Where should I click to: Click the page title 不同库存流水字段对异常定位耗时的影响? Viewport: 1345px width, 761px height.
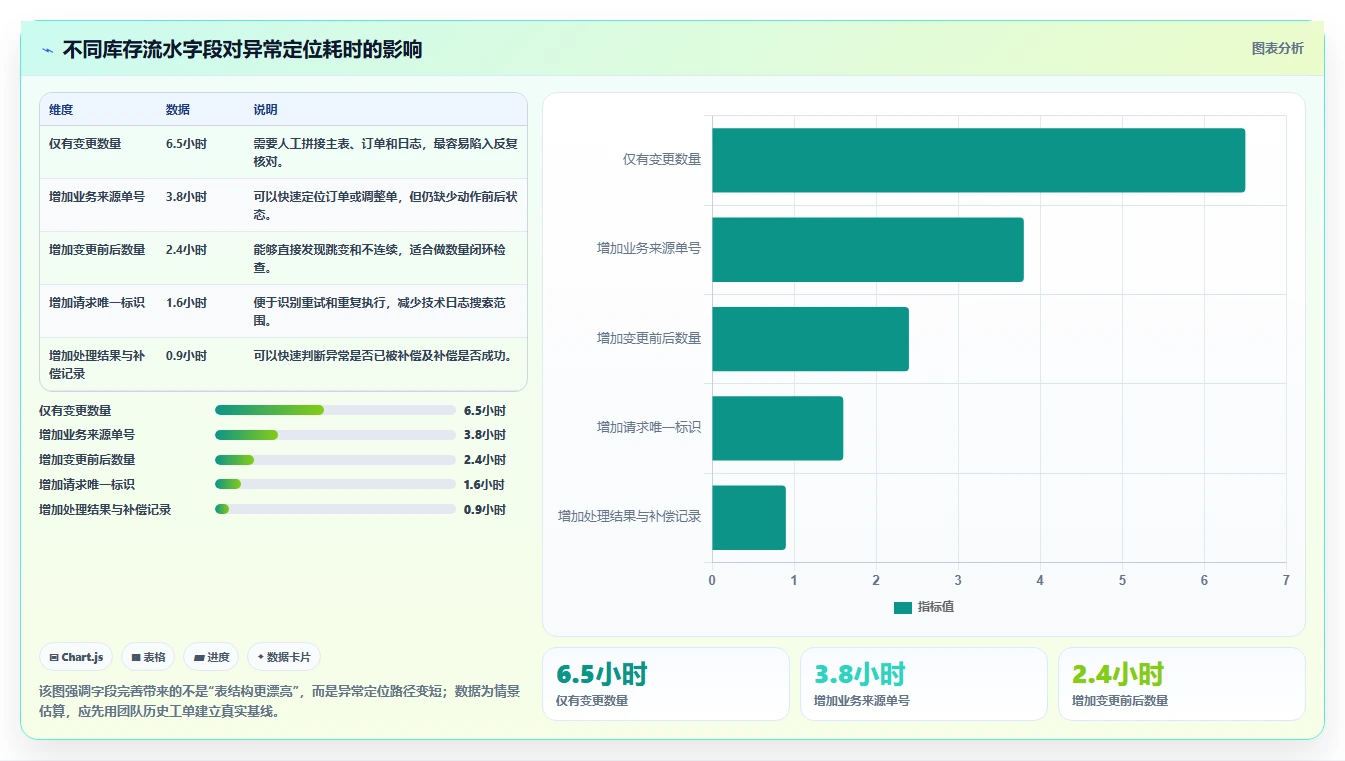click(x=242, y=49)
